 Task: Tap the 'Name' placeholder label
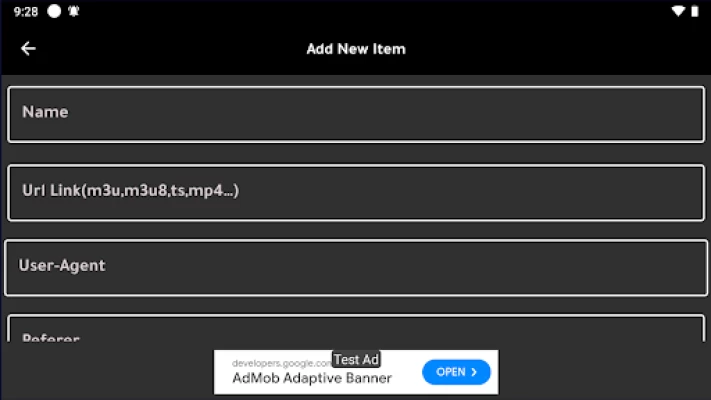tap(45, 112)
